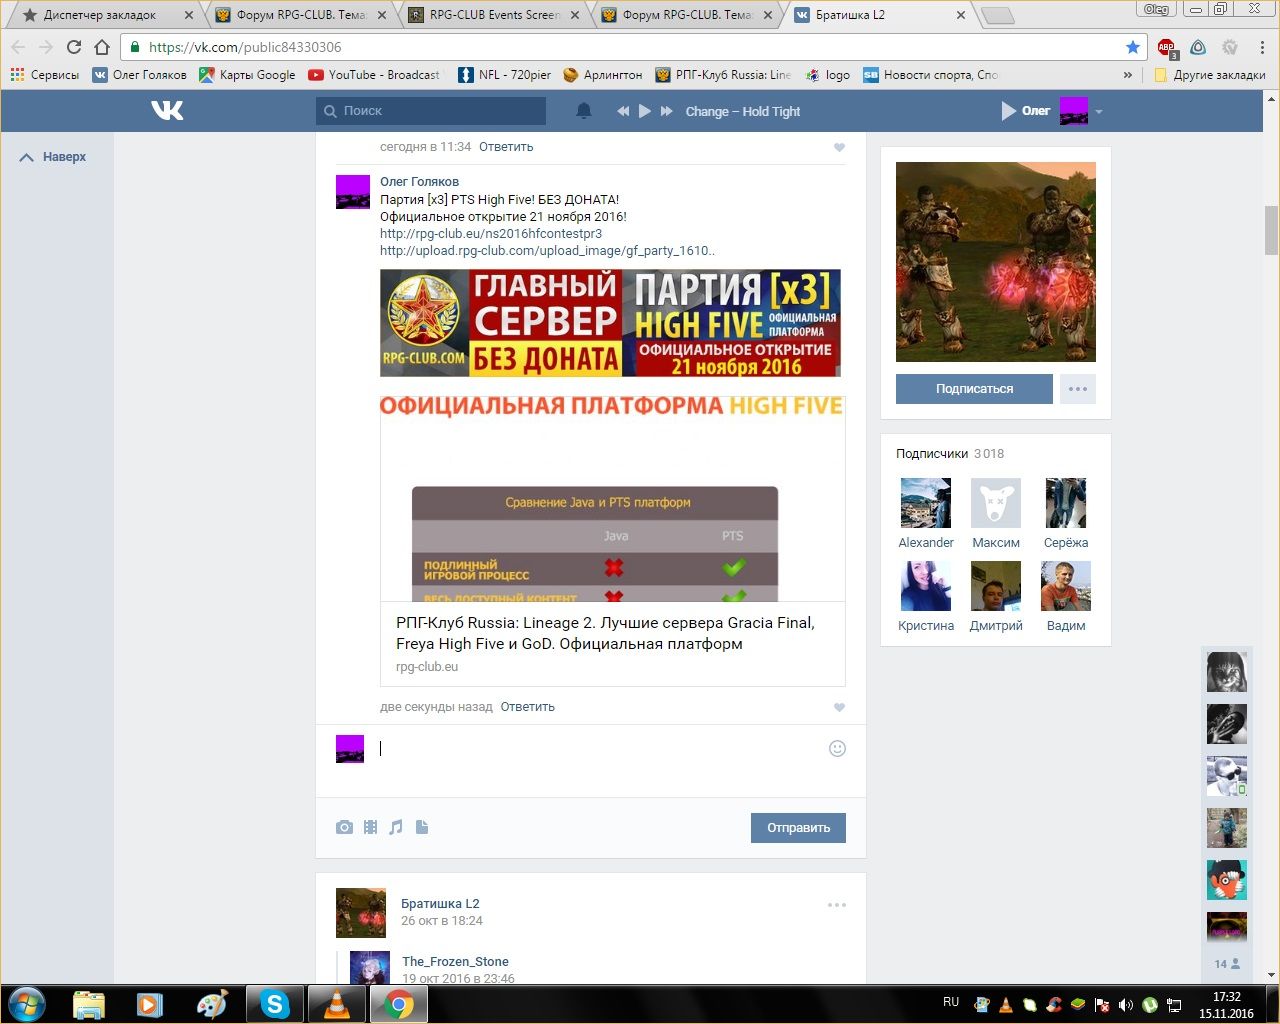Screen dimensions: 1280x1024
Task: Attach a photo to the comment
Action: pos(344,827)
